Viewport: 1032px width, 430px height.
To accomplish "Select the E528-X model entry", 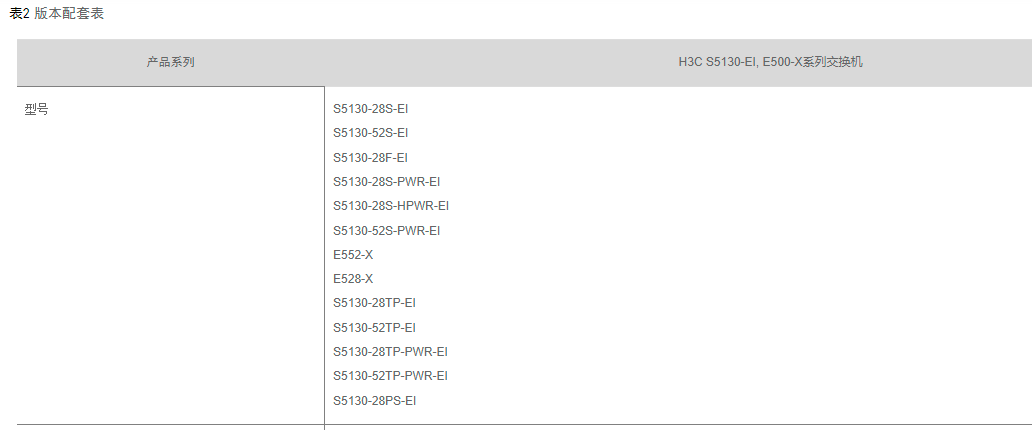I will tap(353, 279).
